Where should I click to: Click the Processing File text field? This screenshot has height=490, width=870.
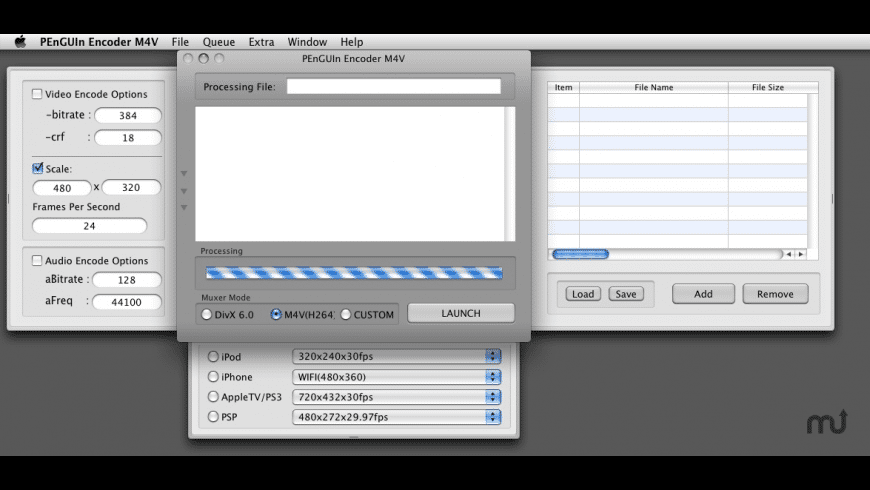[x=393, y=86]
